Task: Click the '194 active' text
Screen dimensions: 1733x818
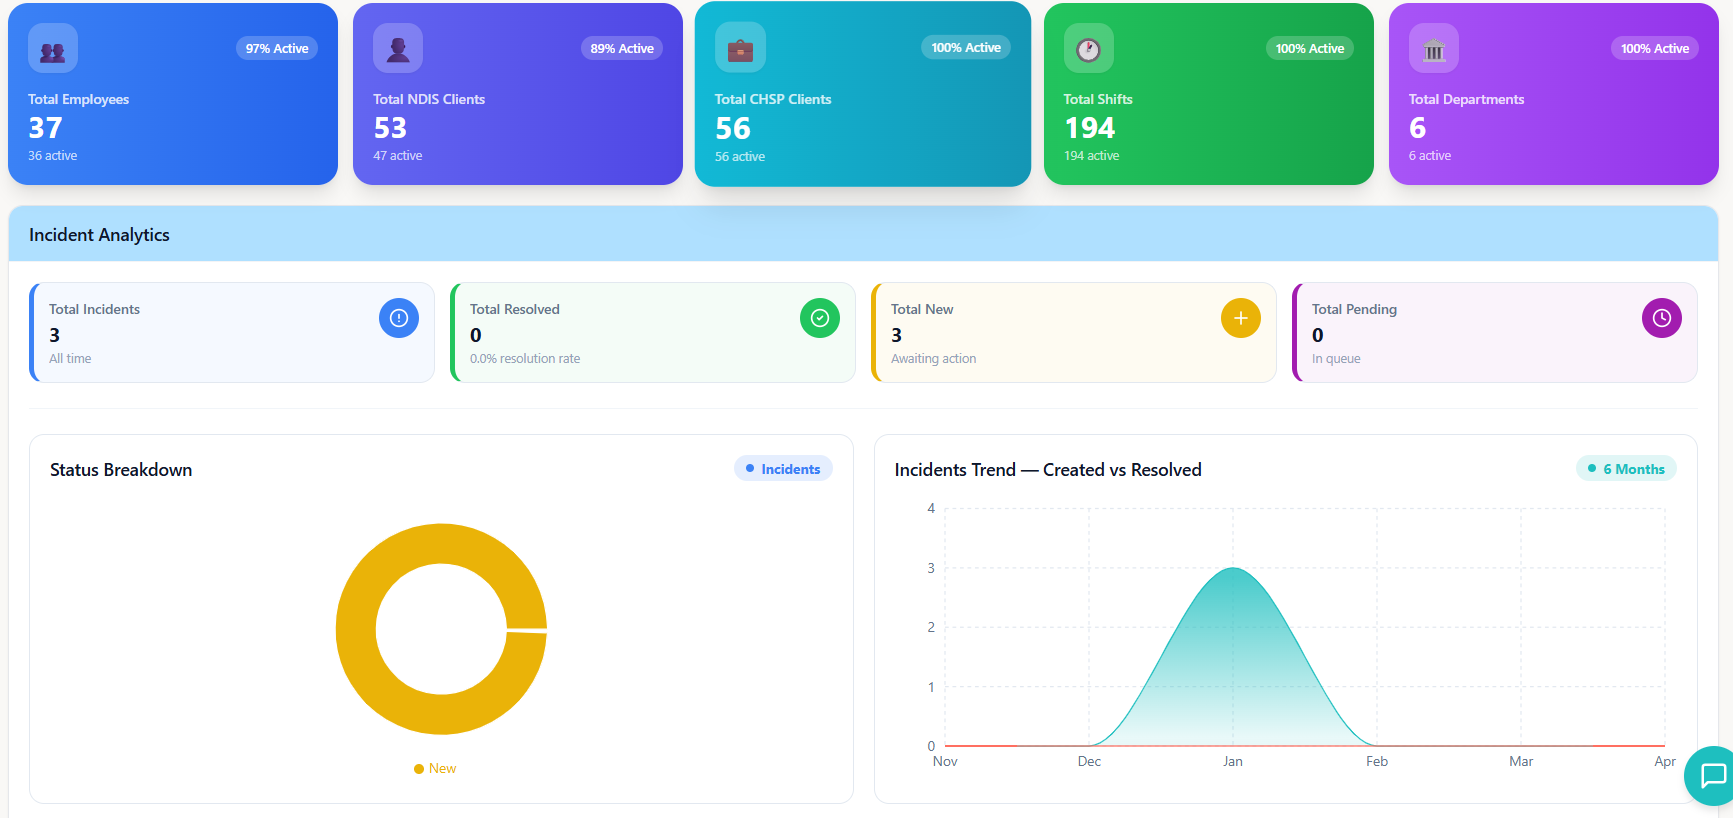Action: click(1092, 156)
